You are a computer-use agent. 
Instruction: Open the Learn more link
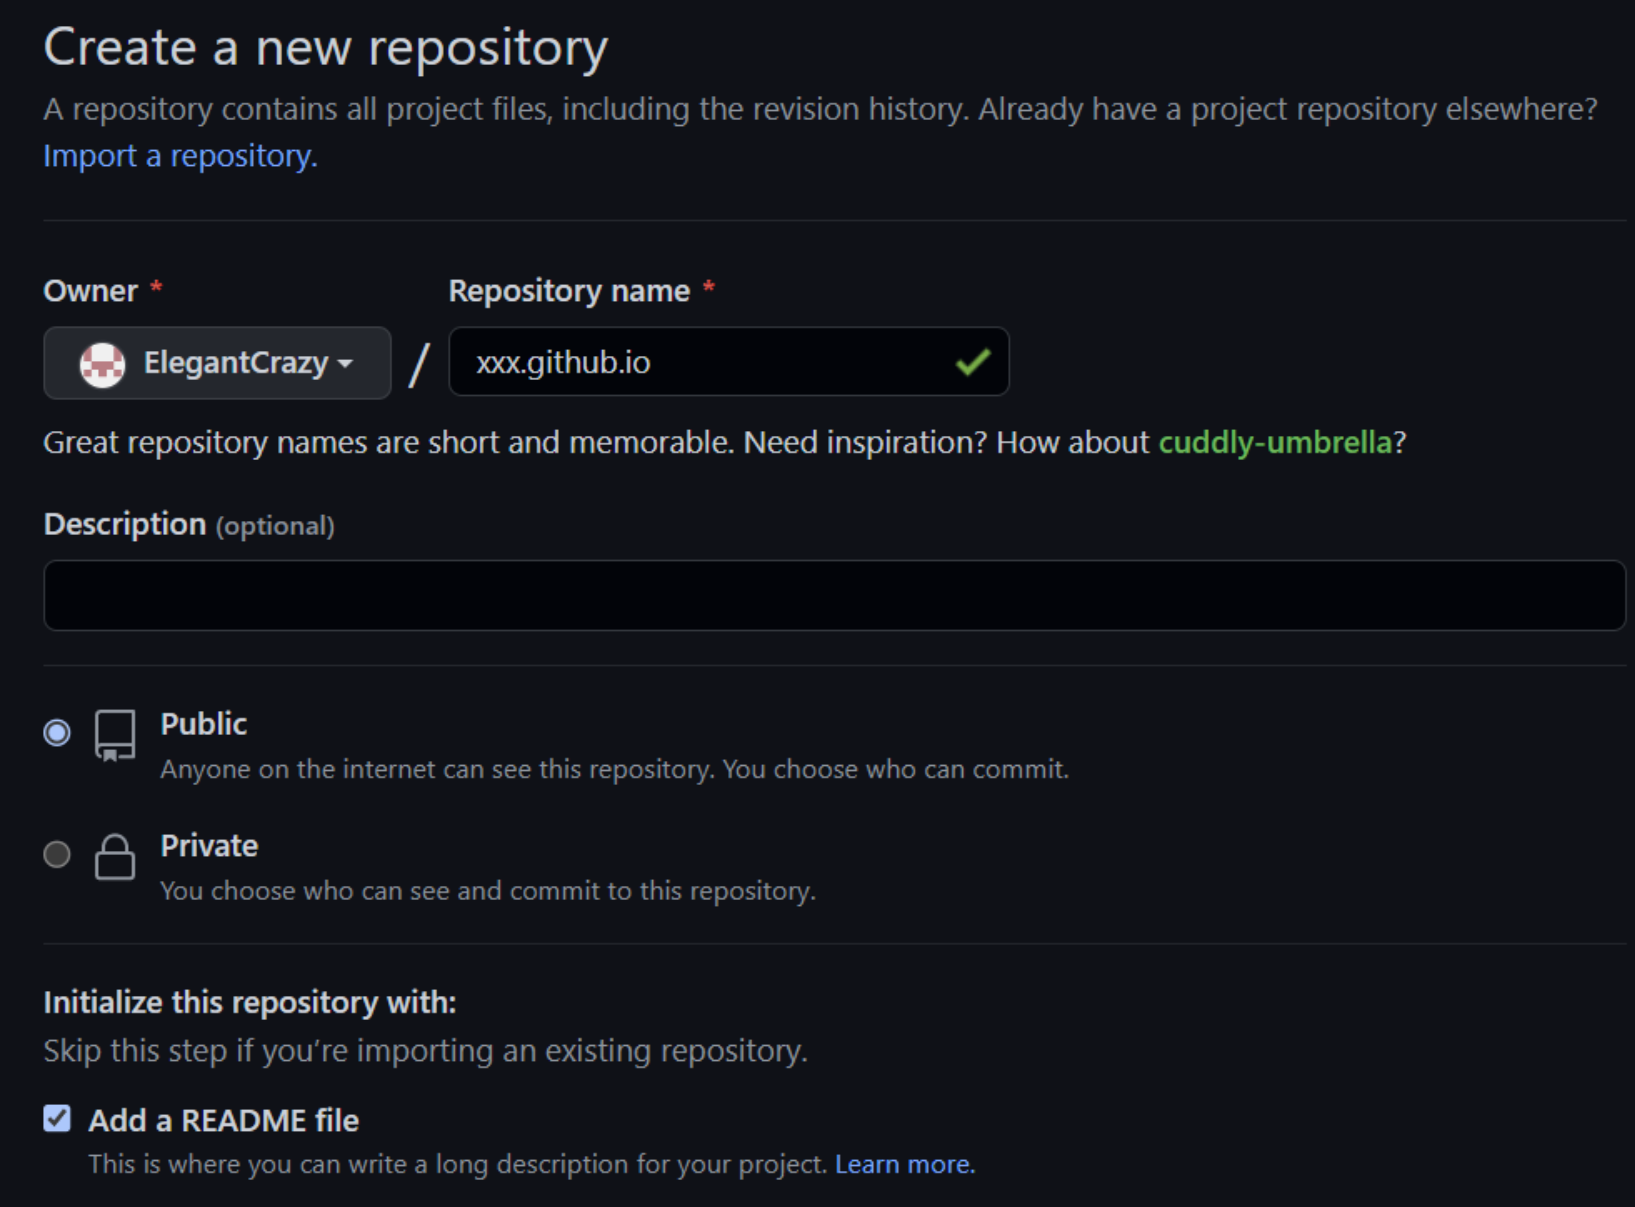(905, 1165)
